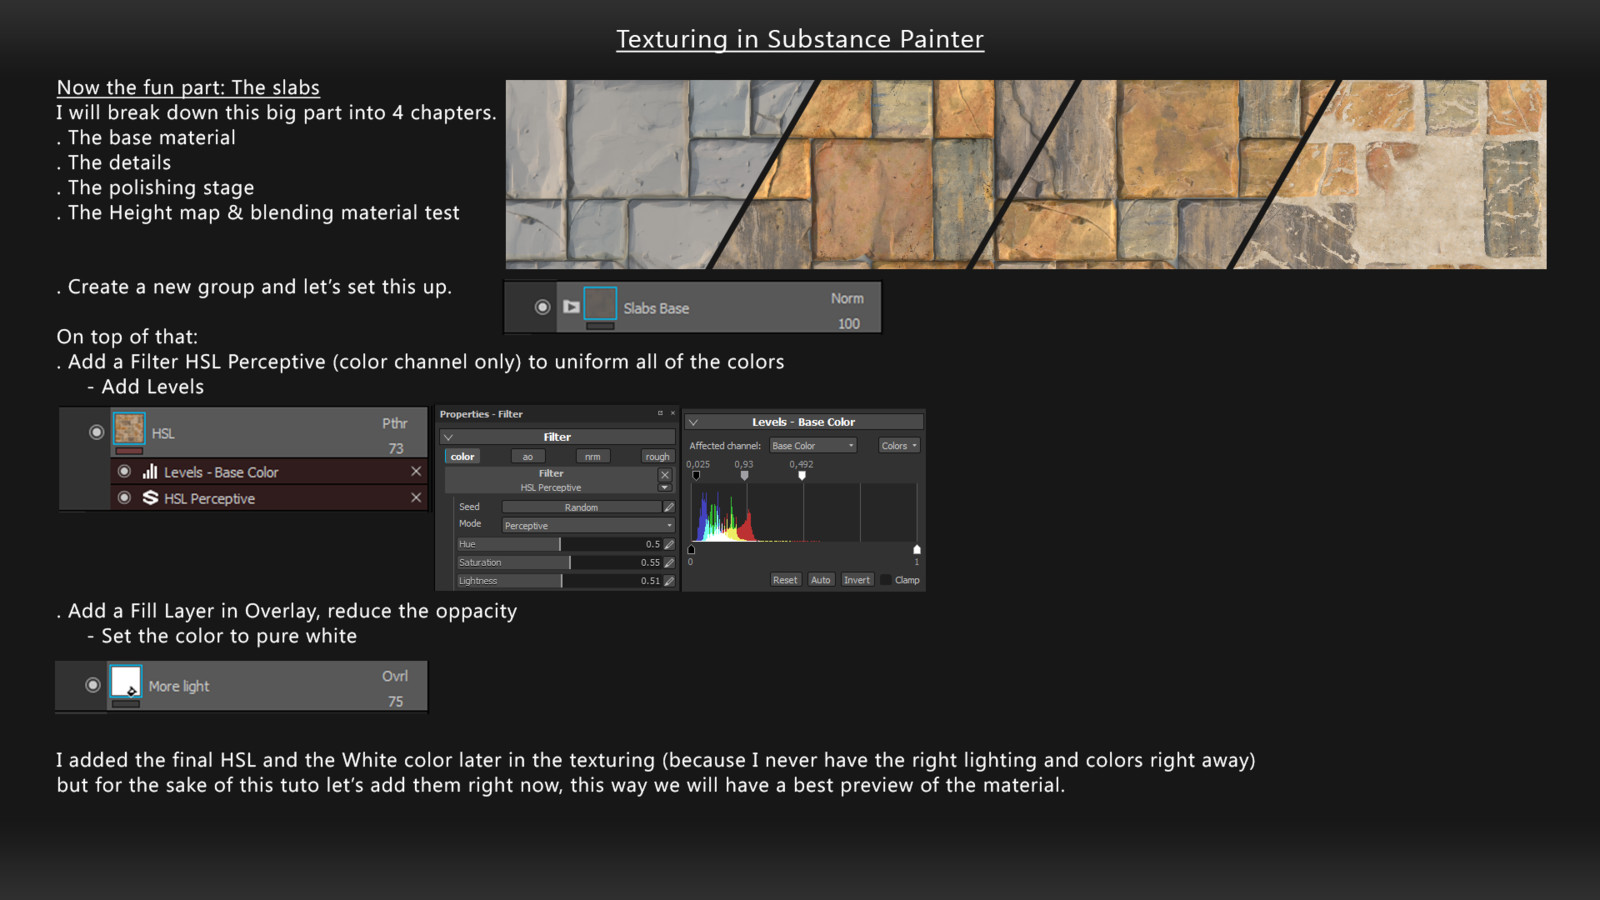Select the HSL layer thumbnail
1600x900 pixels.
coord(129,429)
